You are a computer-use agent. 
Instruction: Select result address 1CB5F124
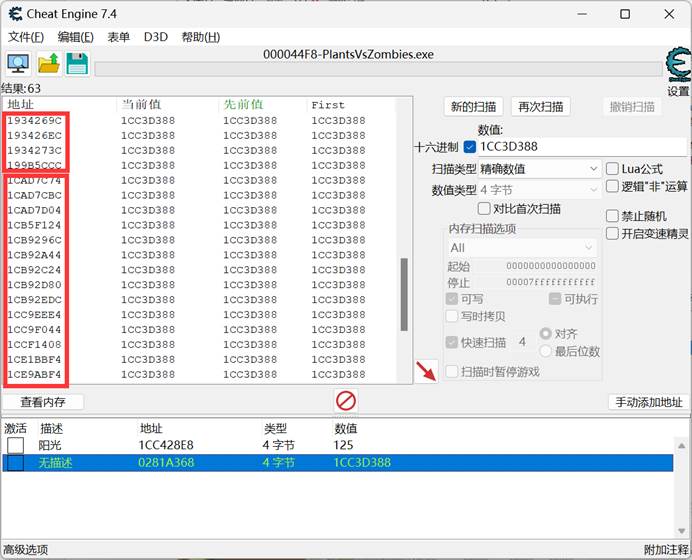(x=34, y=225)
